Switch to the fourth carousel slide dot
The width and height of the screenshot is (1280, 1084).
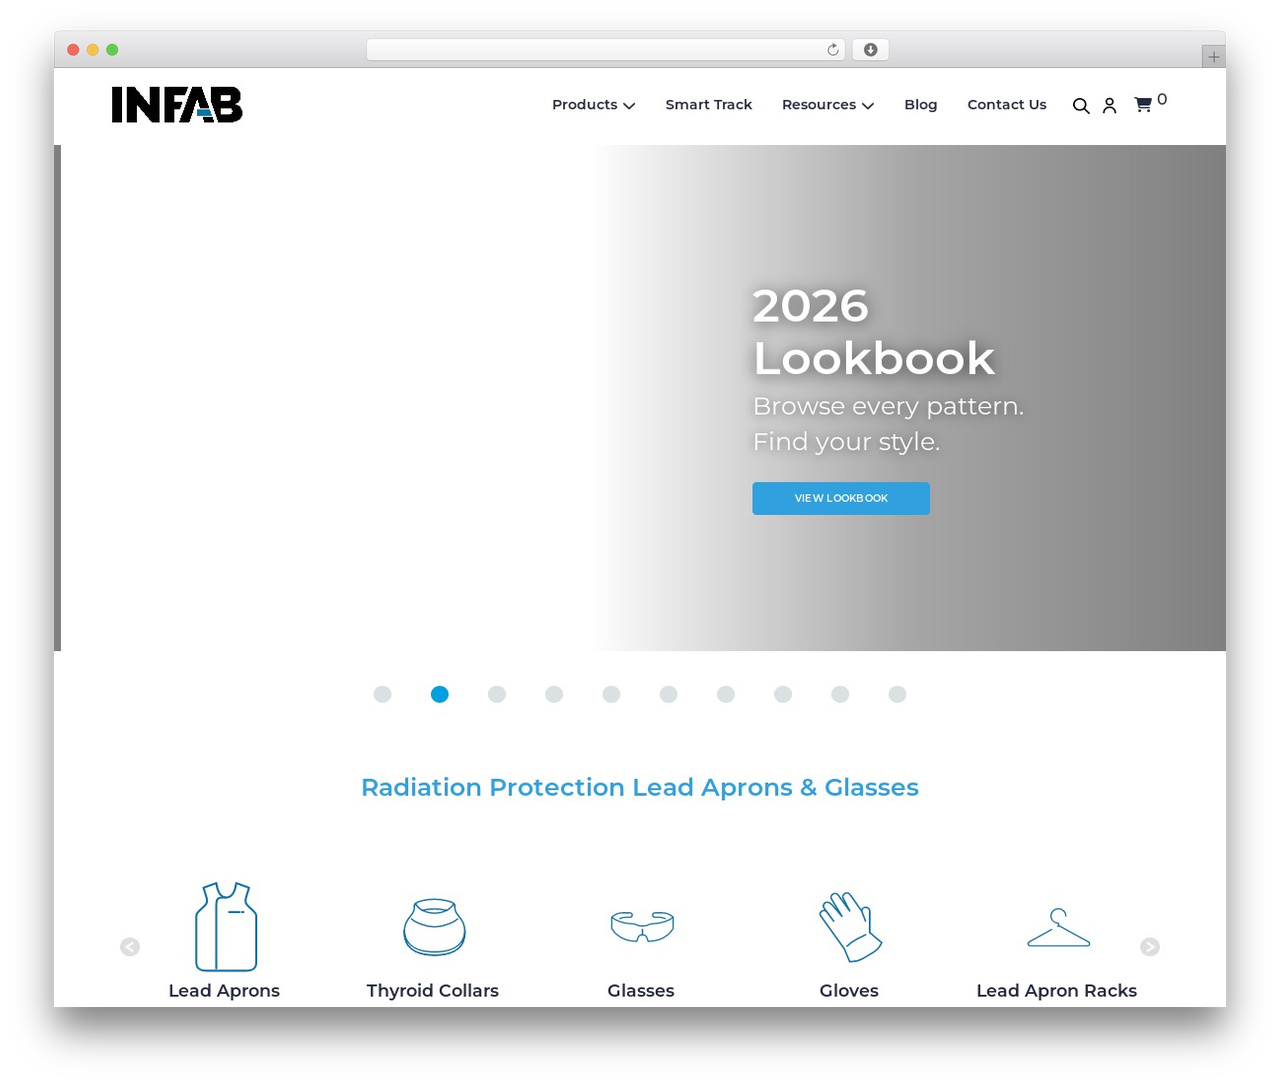coord(554,694)
